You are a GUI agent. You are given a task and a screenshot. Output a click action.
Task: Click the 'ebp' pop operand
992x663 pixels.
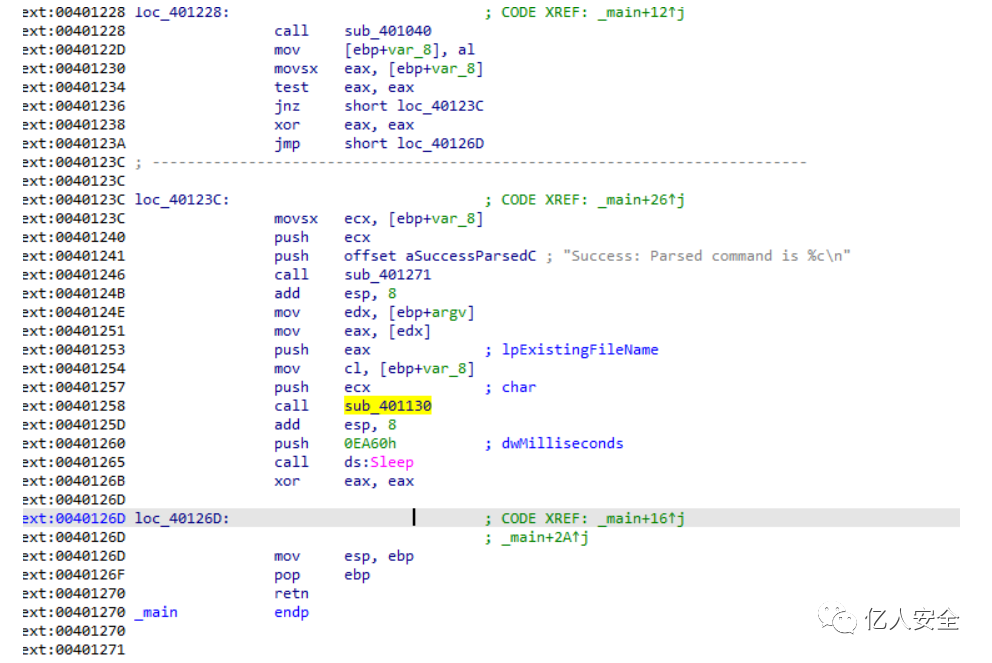tap(357, 574)
